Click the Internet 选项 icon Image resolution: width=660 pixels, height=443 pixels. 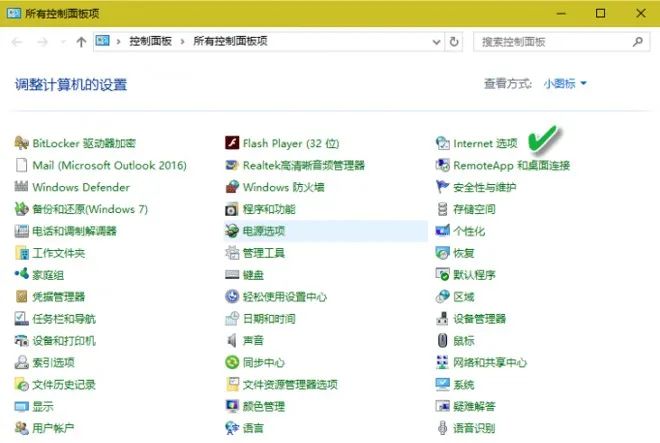(442, 143)
